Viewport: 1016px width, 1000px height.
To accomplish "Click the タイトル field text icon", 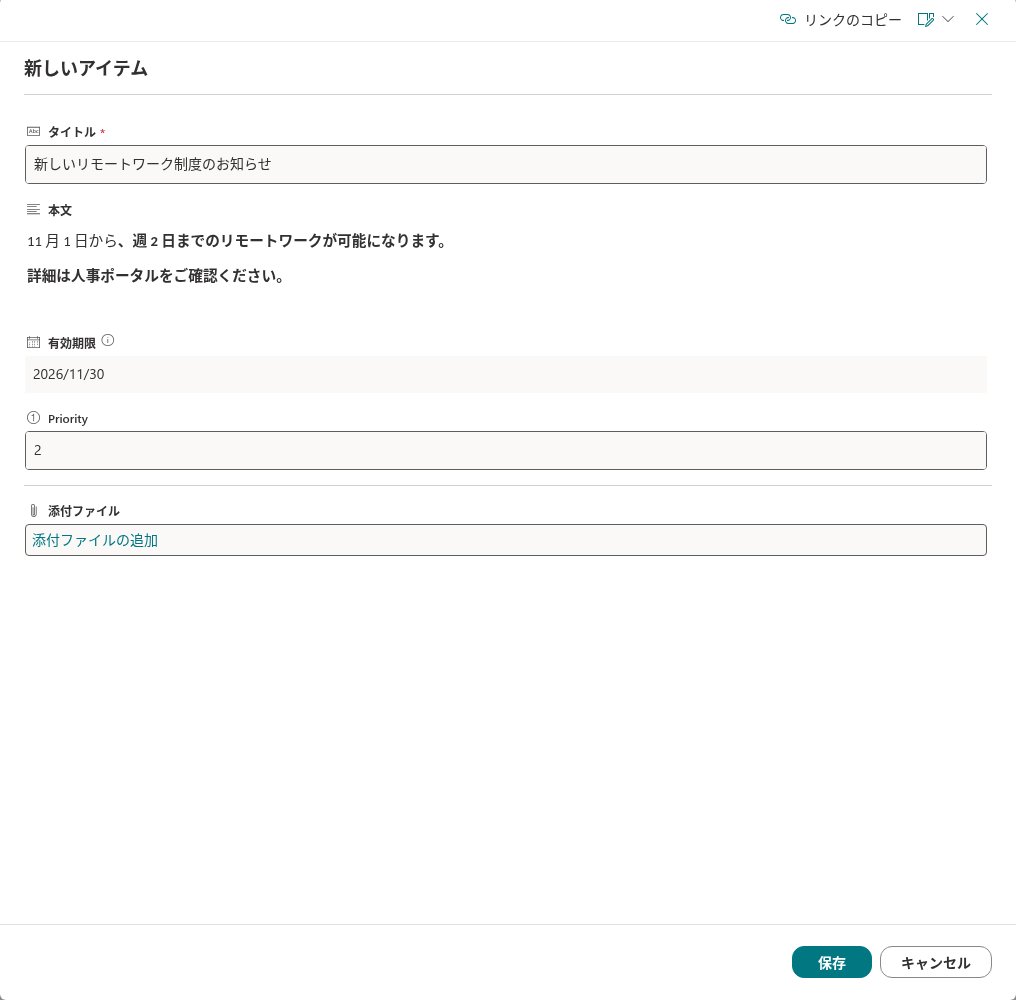I will click(x=34, y=132).
